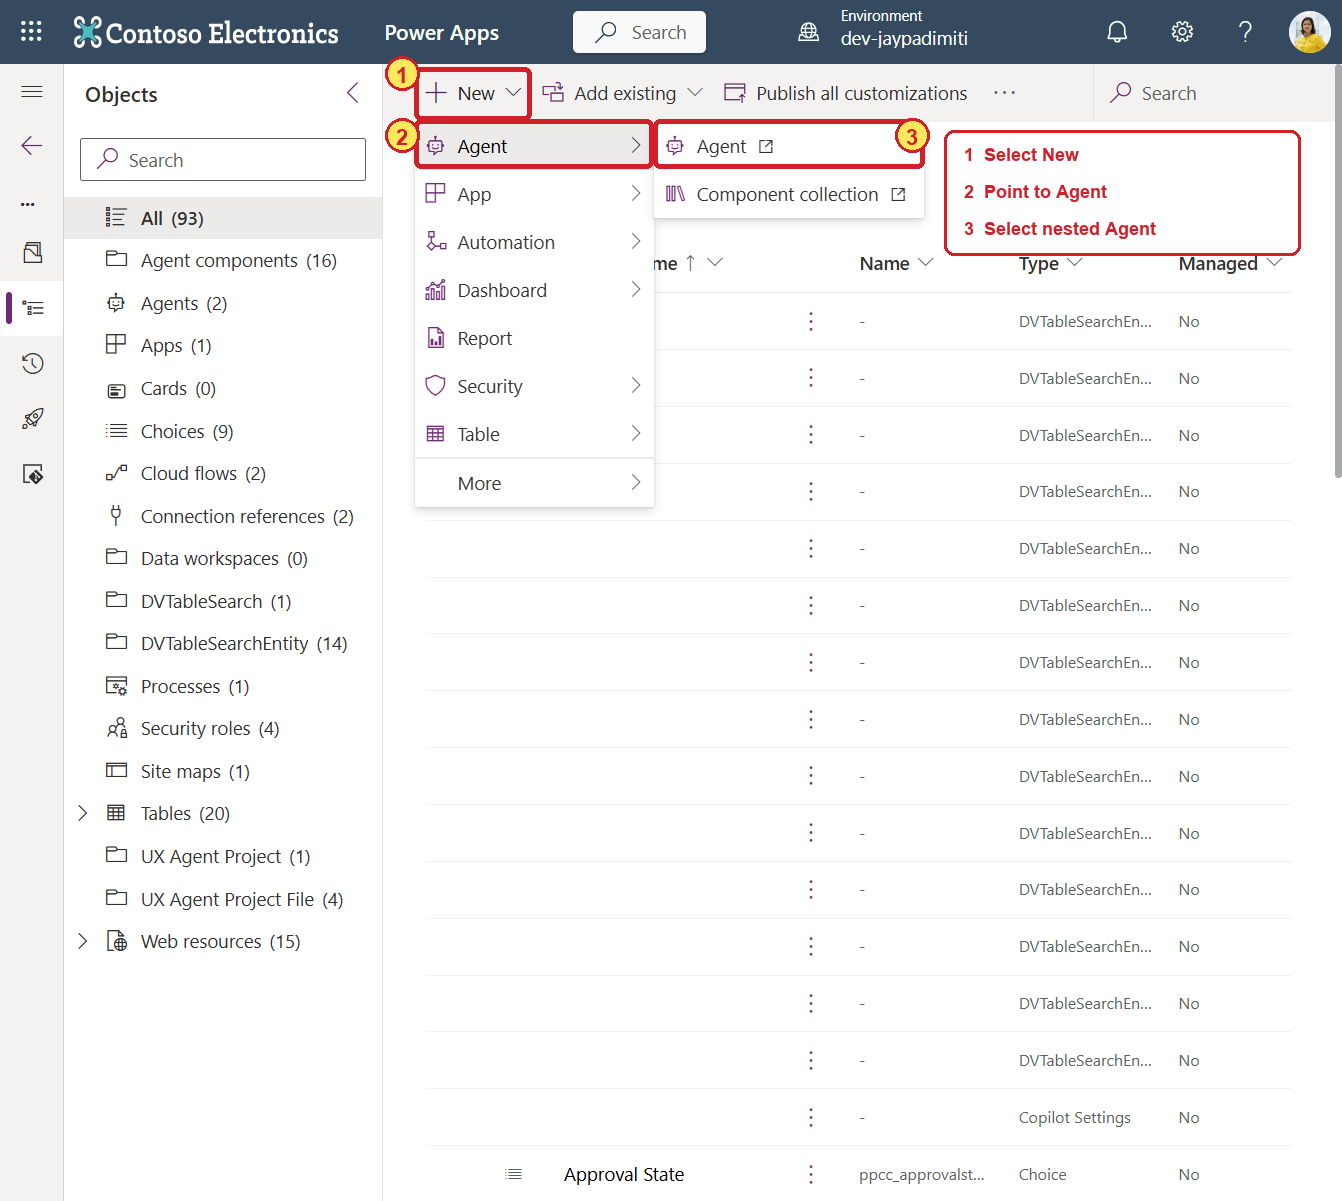Select All (93) in Objects list
The height and width of the screenshot is (1201, 1342).
(x=223, y=218)
